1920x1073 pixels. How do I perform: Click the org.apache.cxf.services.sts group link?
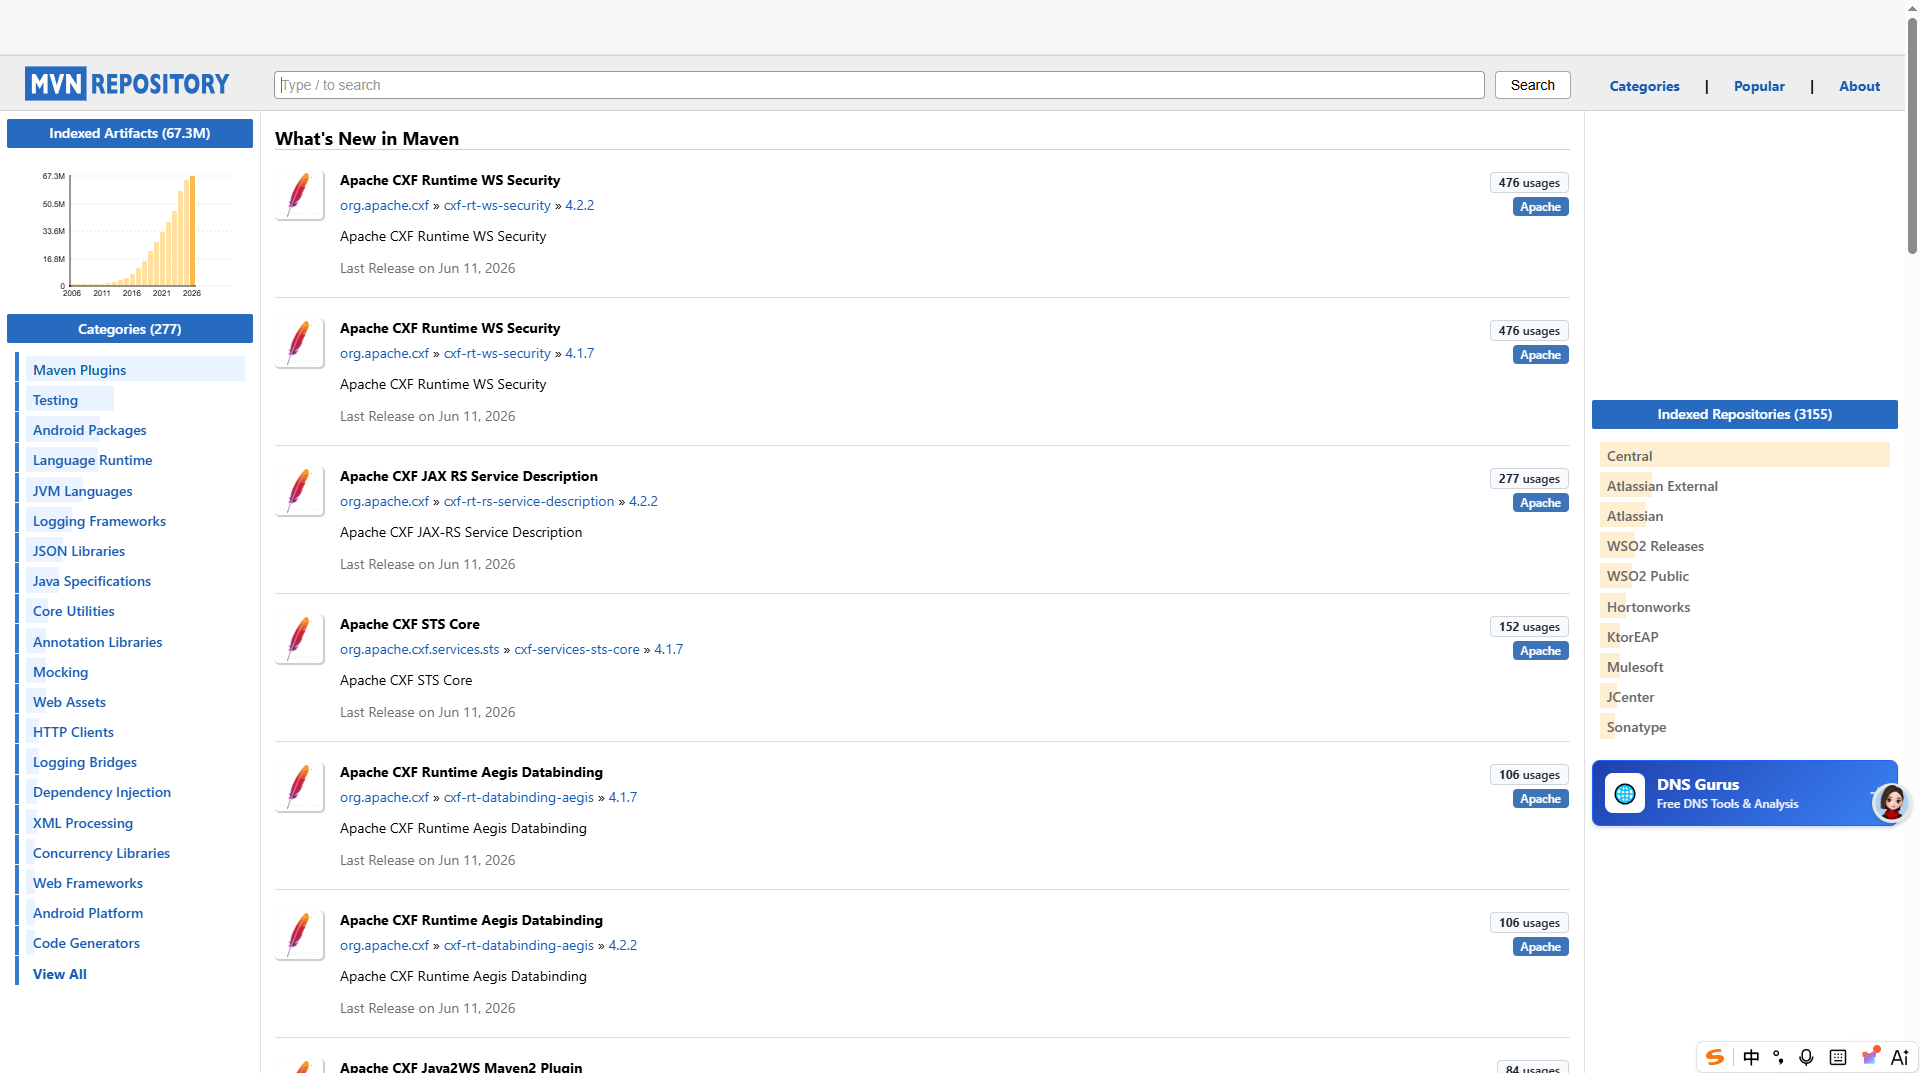419,649
